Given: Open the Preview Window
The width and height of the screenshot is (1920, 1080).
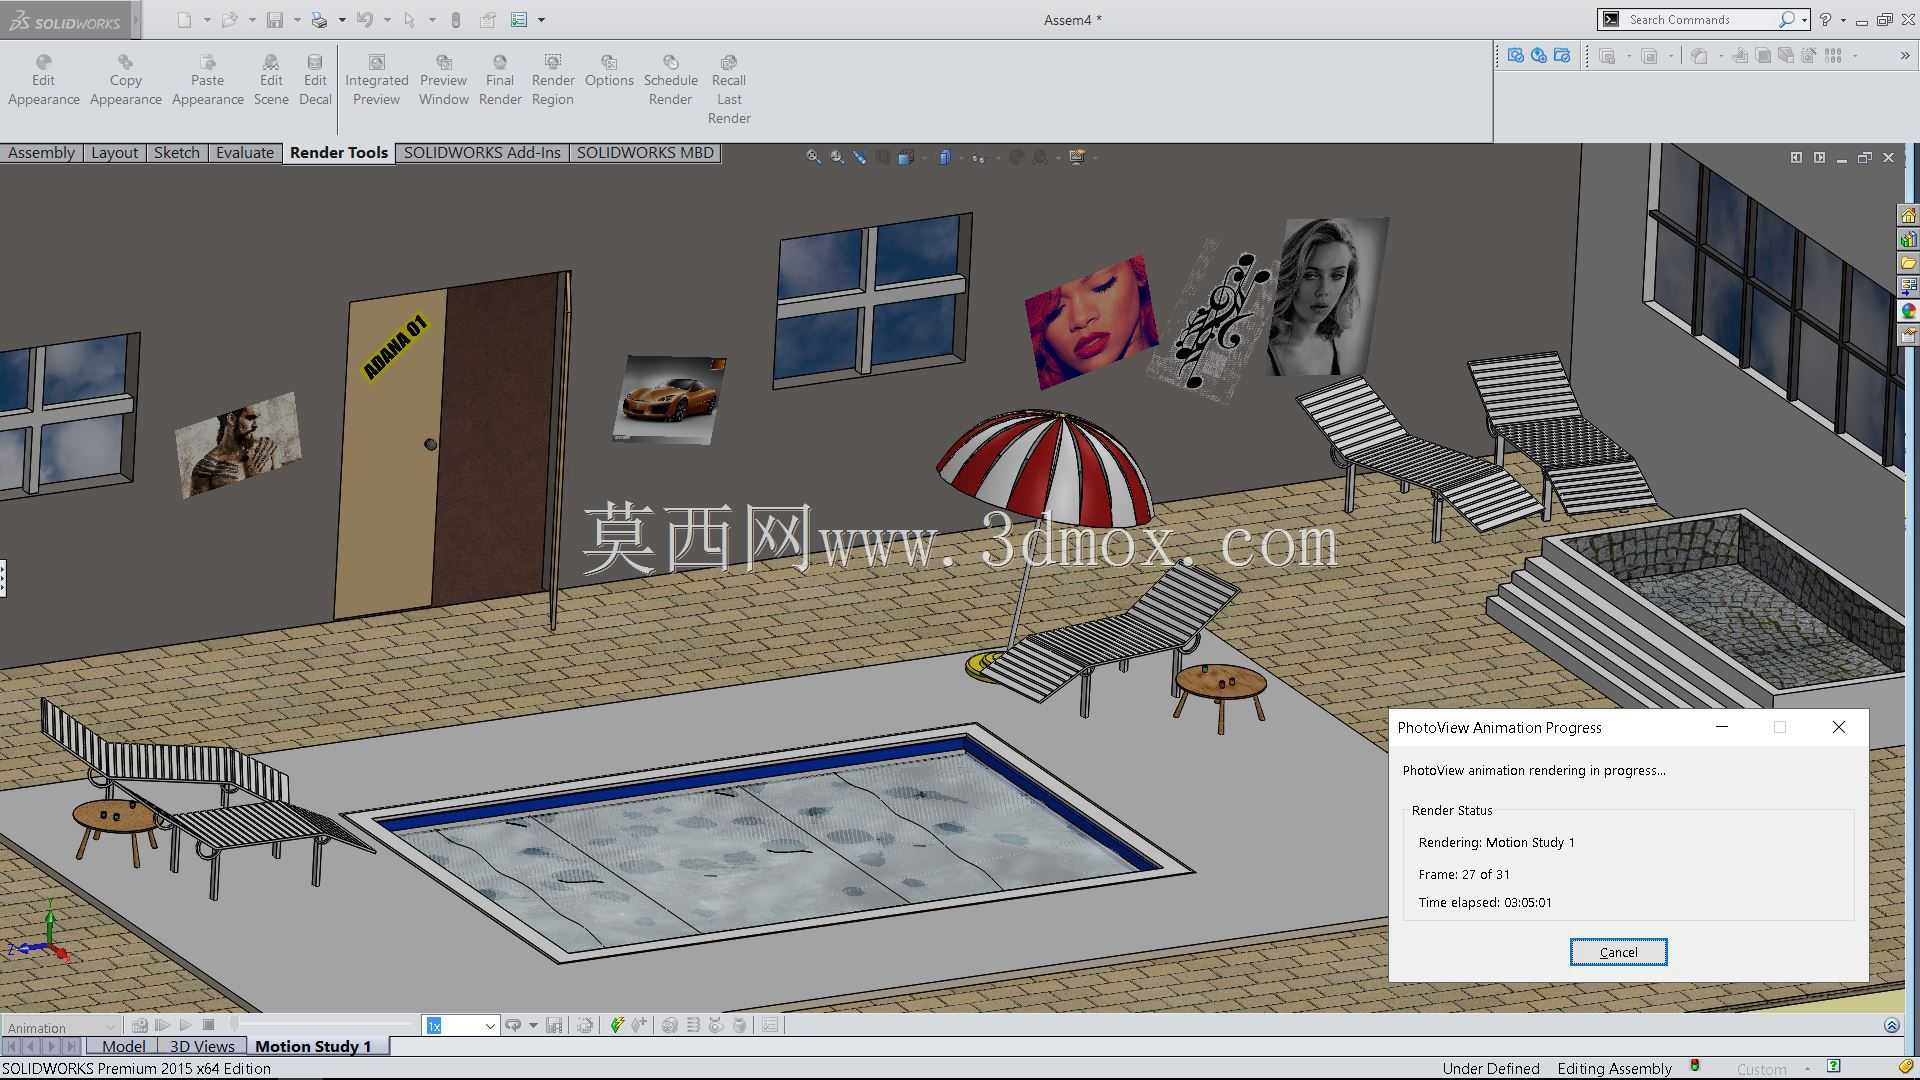Looking at the screenshot, I should coord(443,80).
